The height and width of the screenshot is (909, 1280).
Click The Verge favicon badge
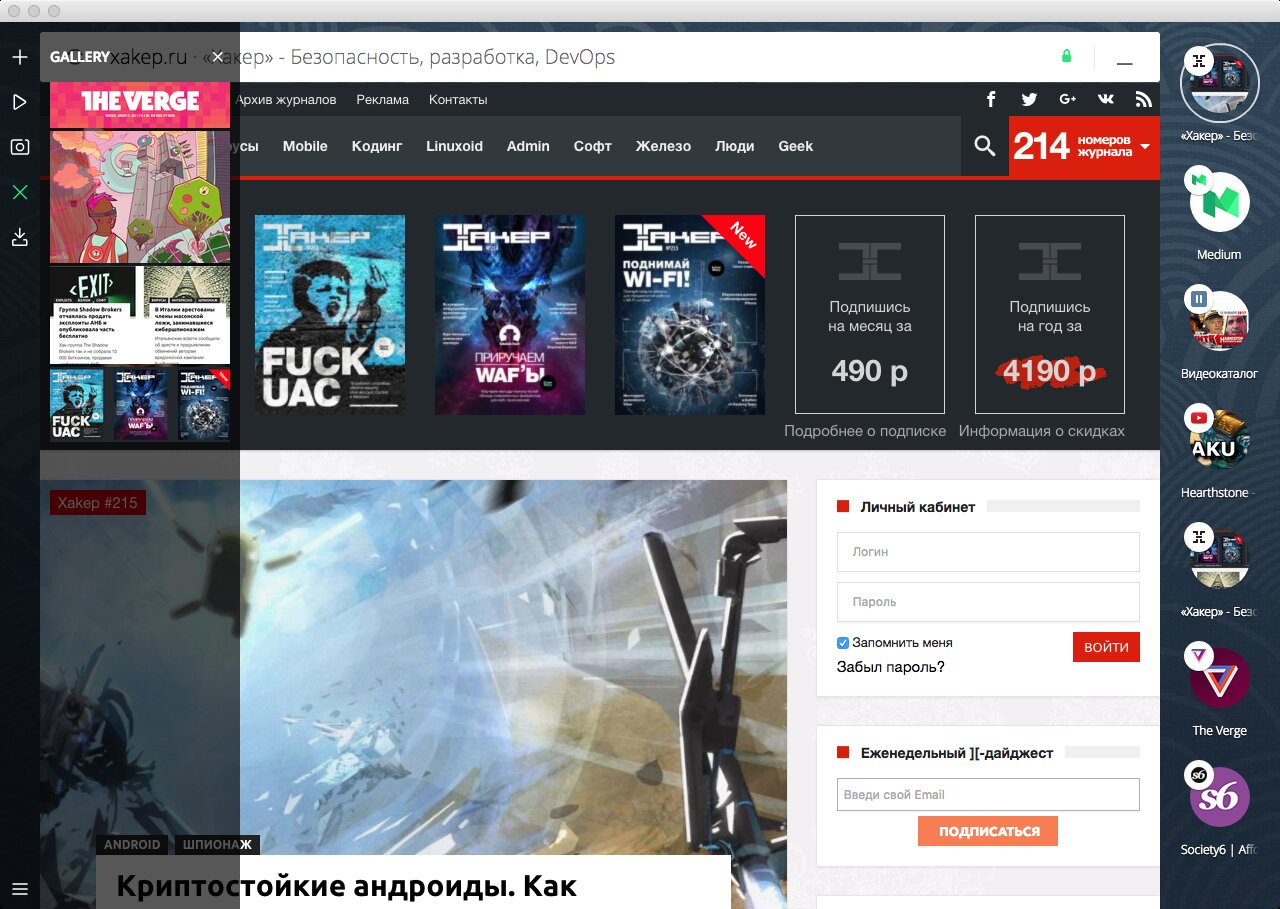[x=1198, y=656]
